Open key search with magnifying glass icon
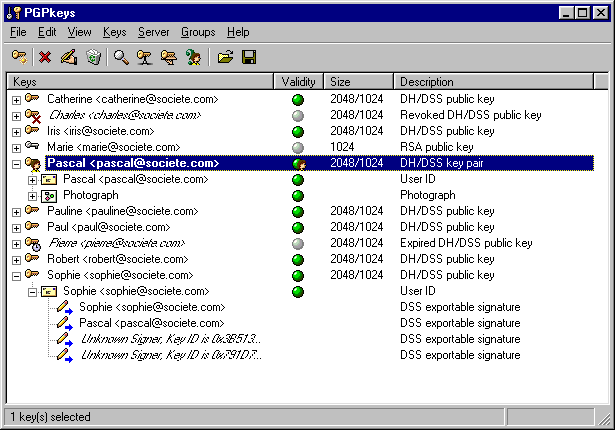The width and height of the screenshot is (615, 430). coord(121,58)
